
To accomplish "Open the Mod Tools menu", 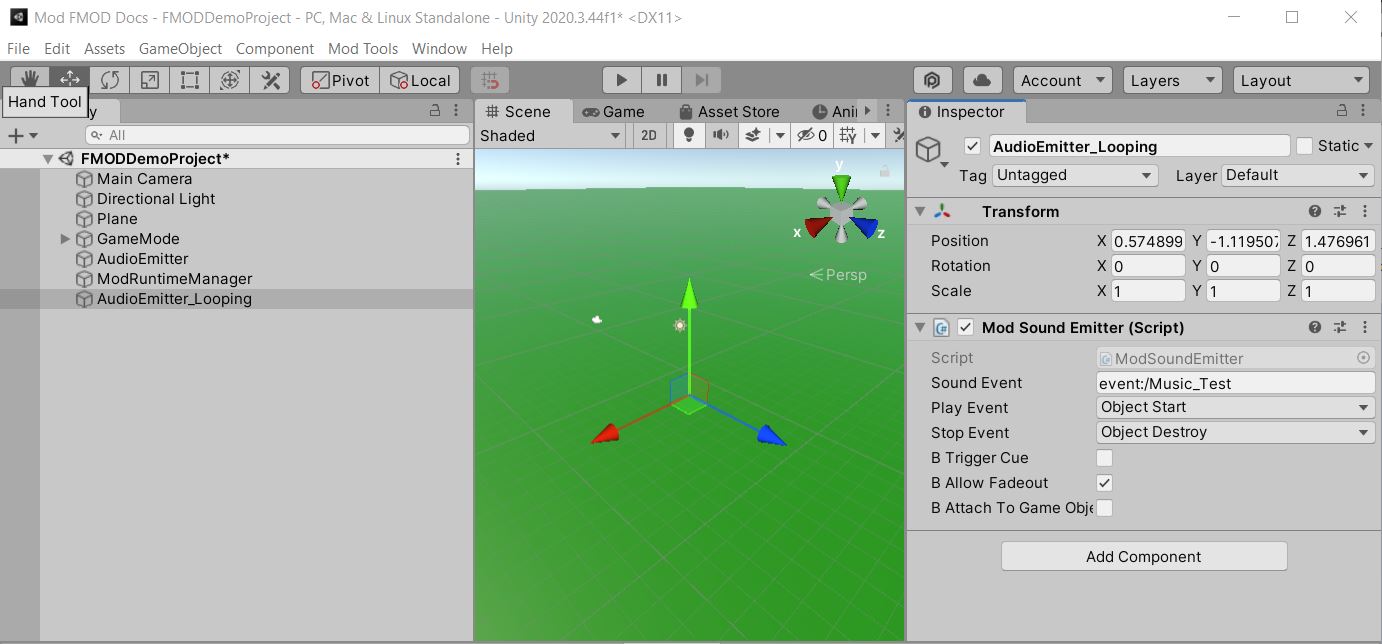I will pyautogui.click(x=363, y=48).
